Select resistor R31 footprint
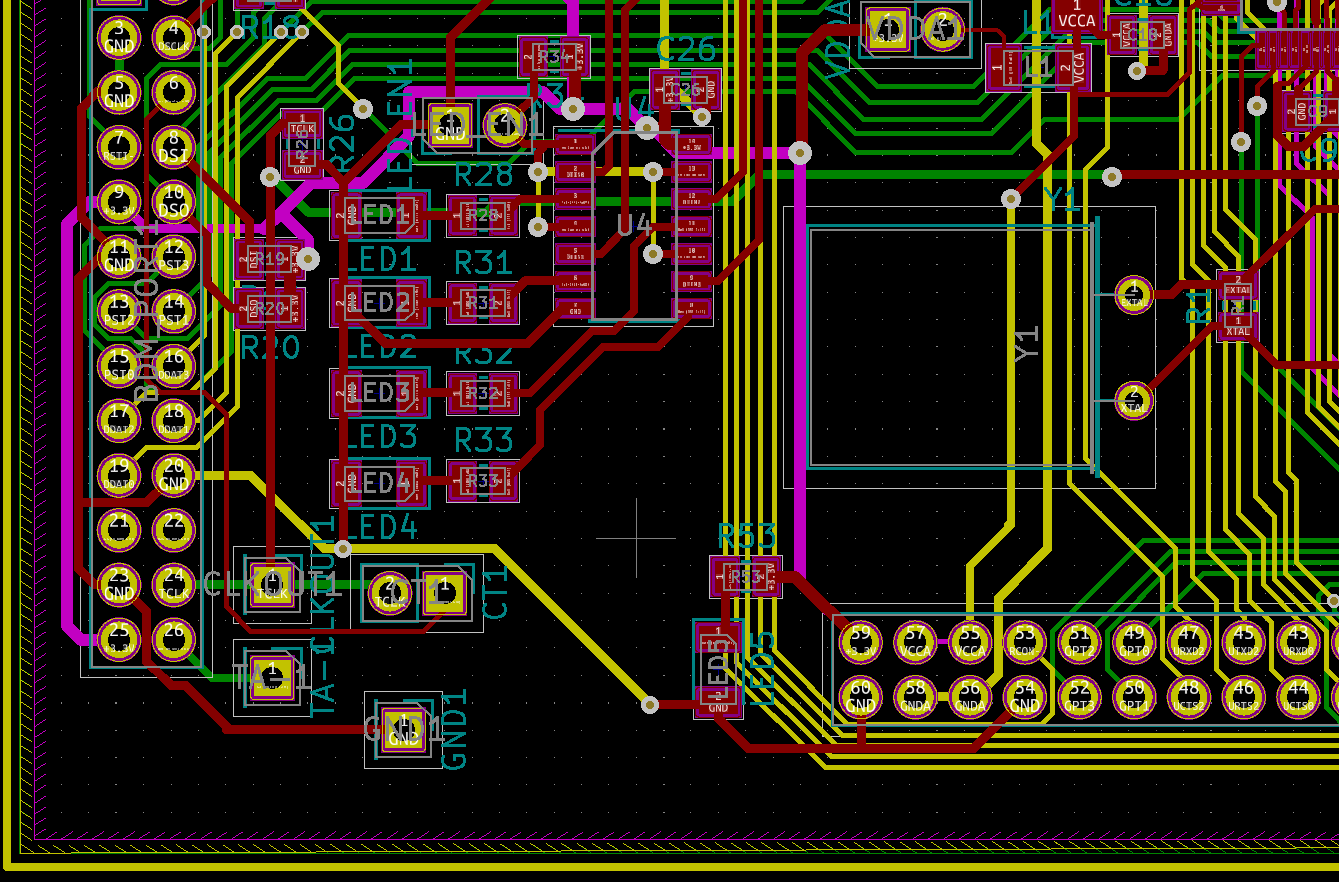1339x882 pixels. click(483, 303)
